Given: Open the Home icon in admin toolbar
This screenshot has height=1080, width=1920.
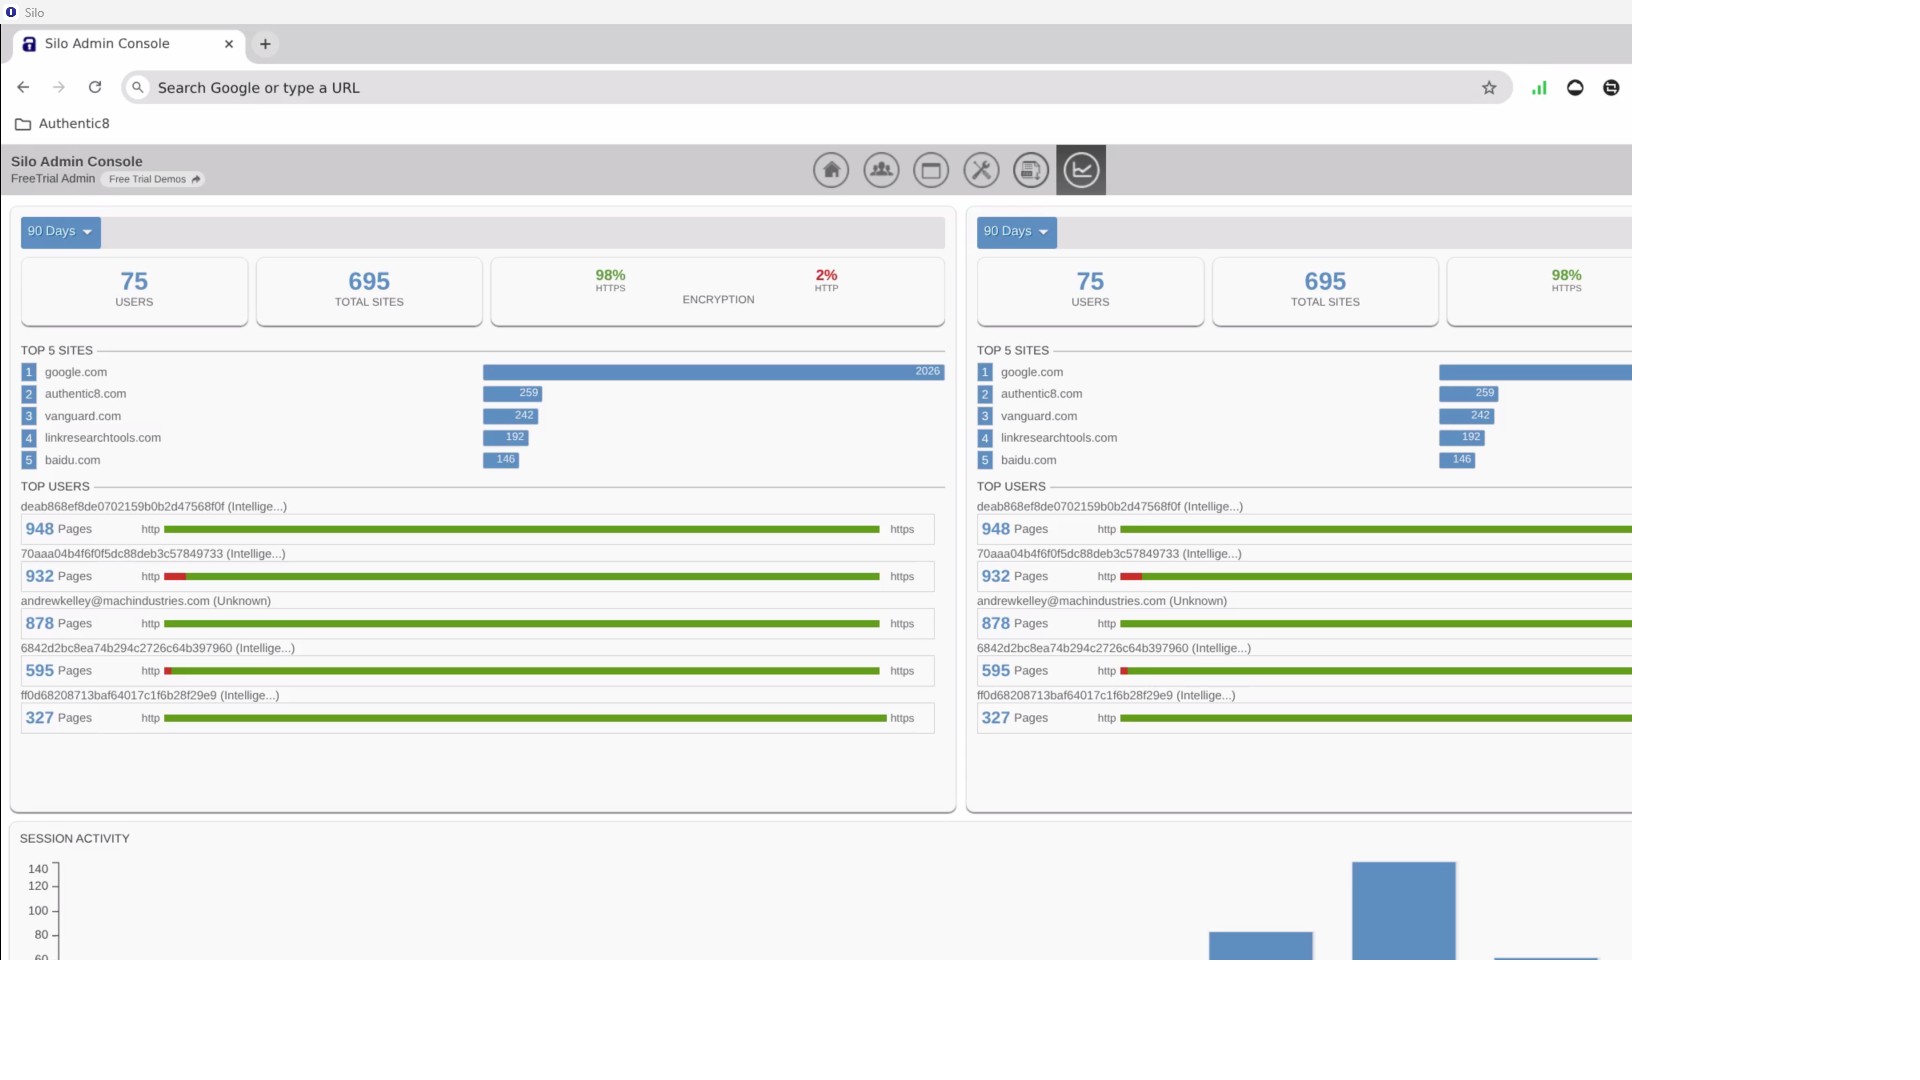Looking at the screenshot, I should (830, 170).
